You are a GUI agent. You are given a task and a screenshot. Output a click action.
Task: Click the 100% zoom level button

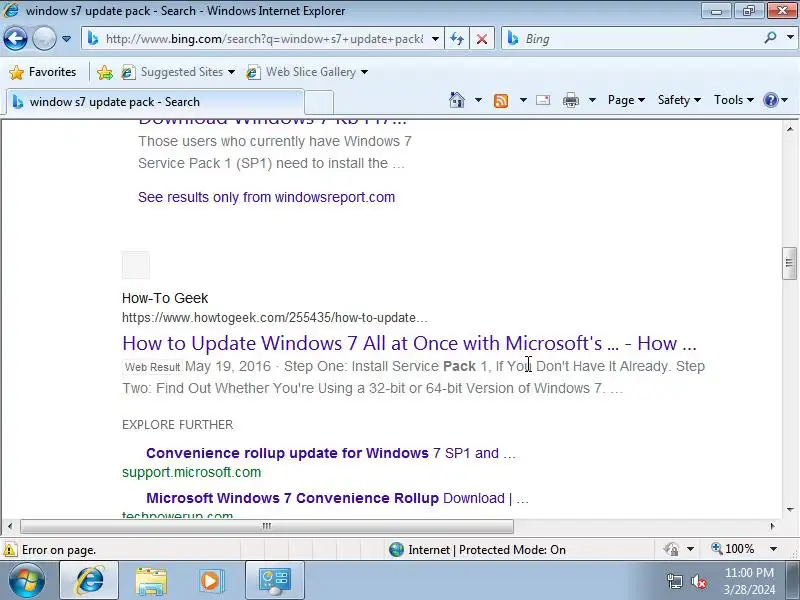tap(733, 549)
